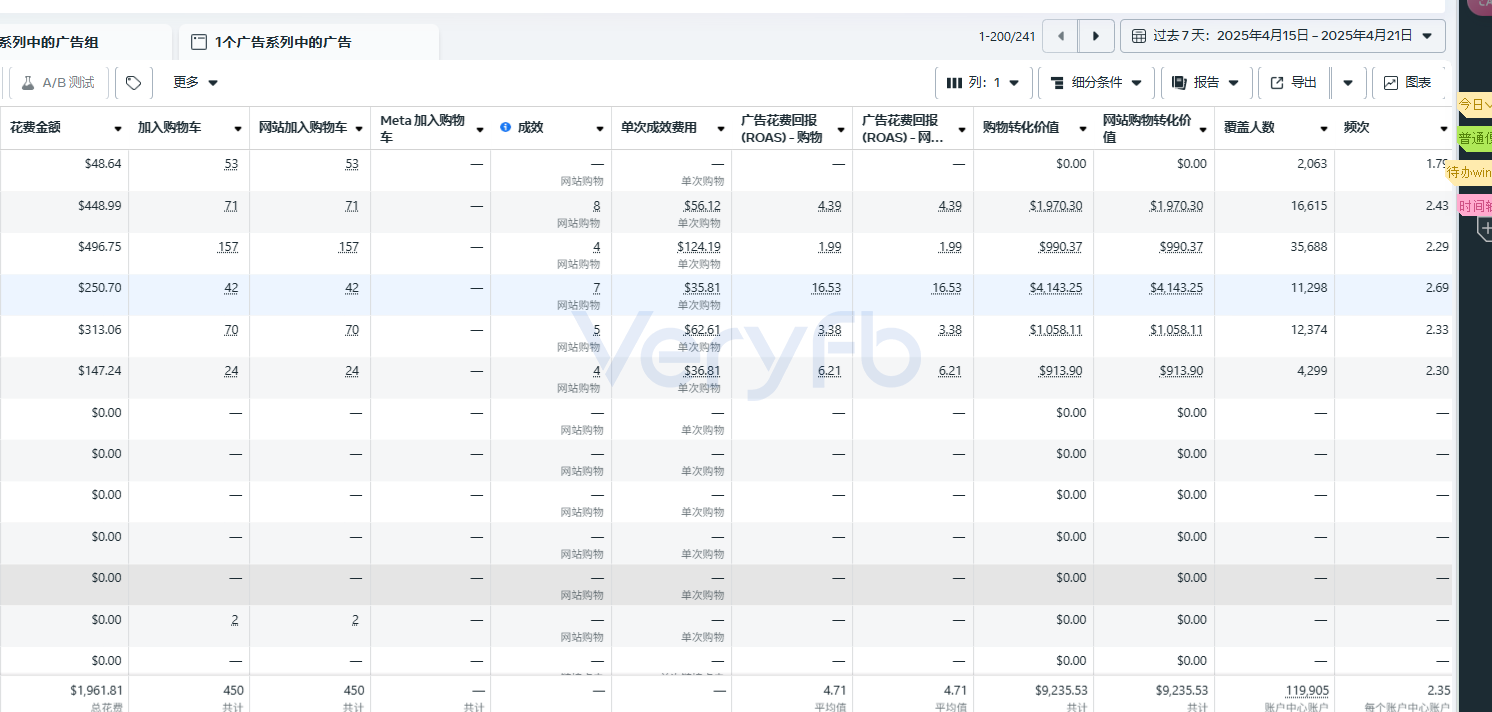Open the linked result value 8
The height and width of the screenshot is (712, 1492).
pos(596,206)
